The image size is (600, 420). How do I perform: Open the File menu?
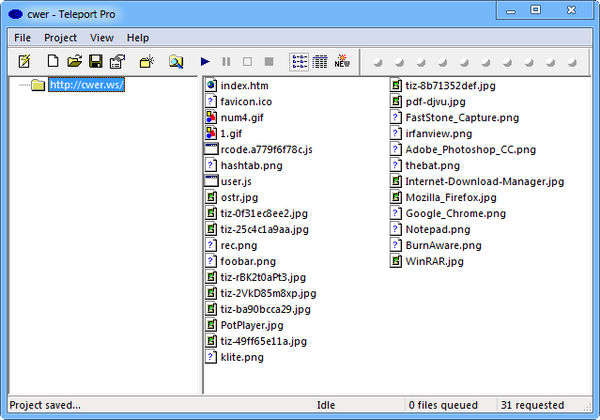click(x=22, y=37)
